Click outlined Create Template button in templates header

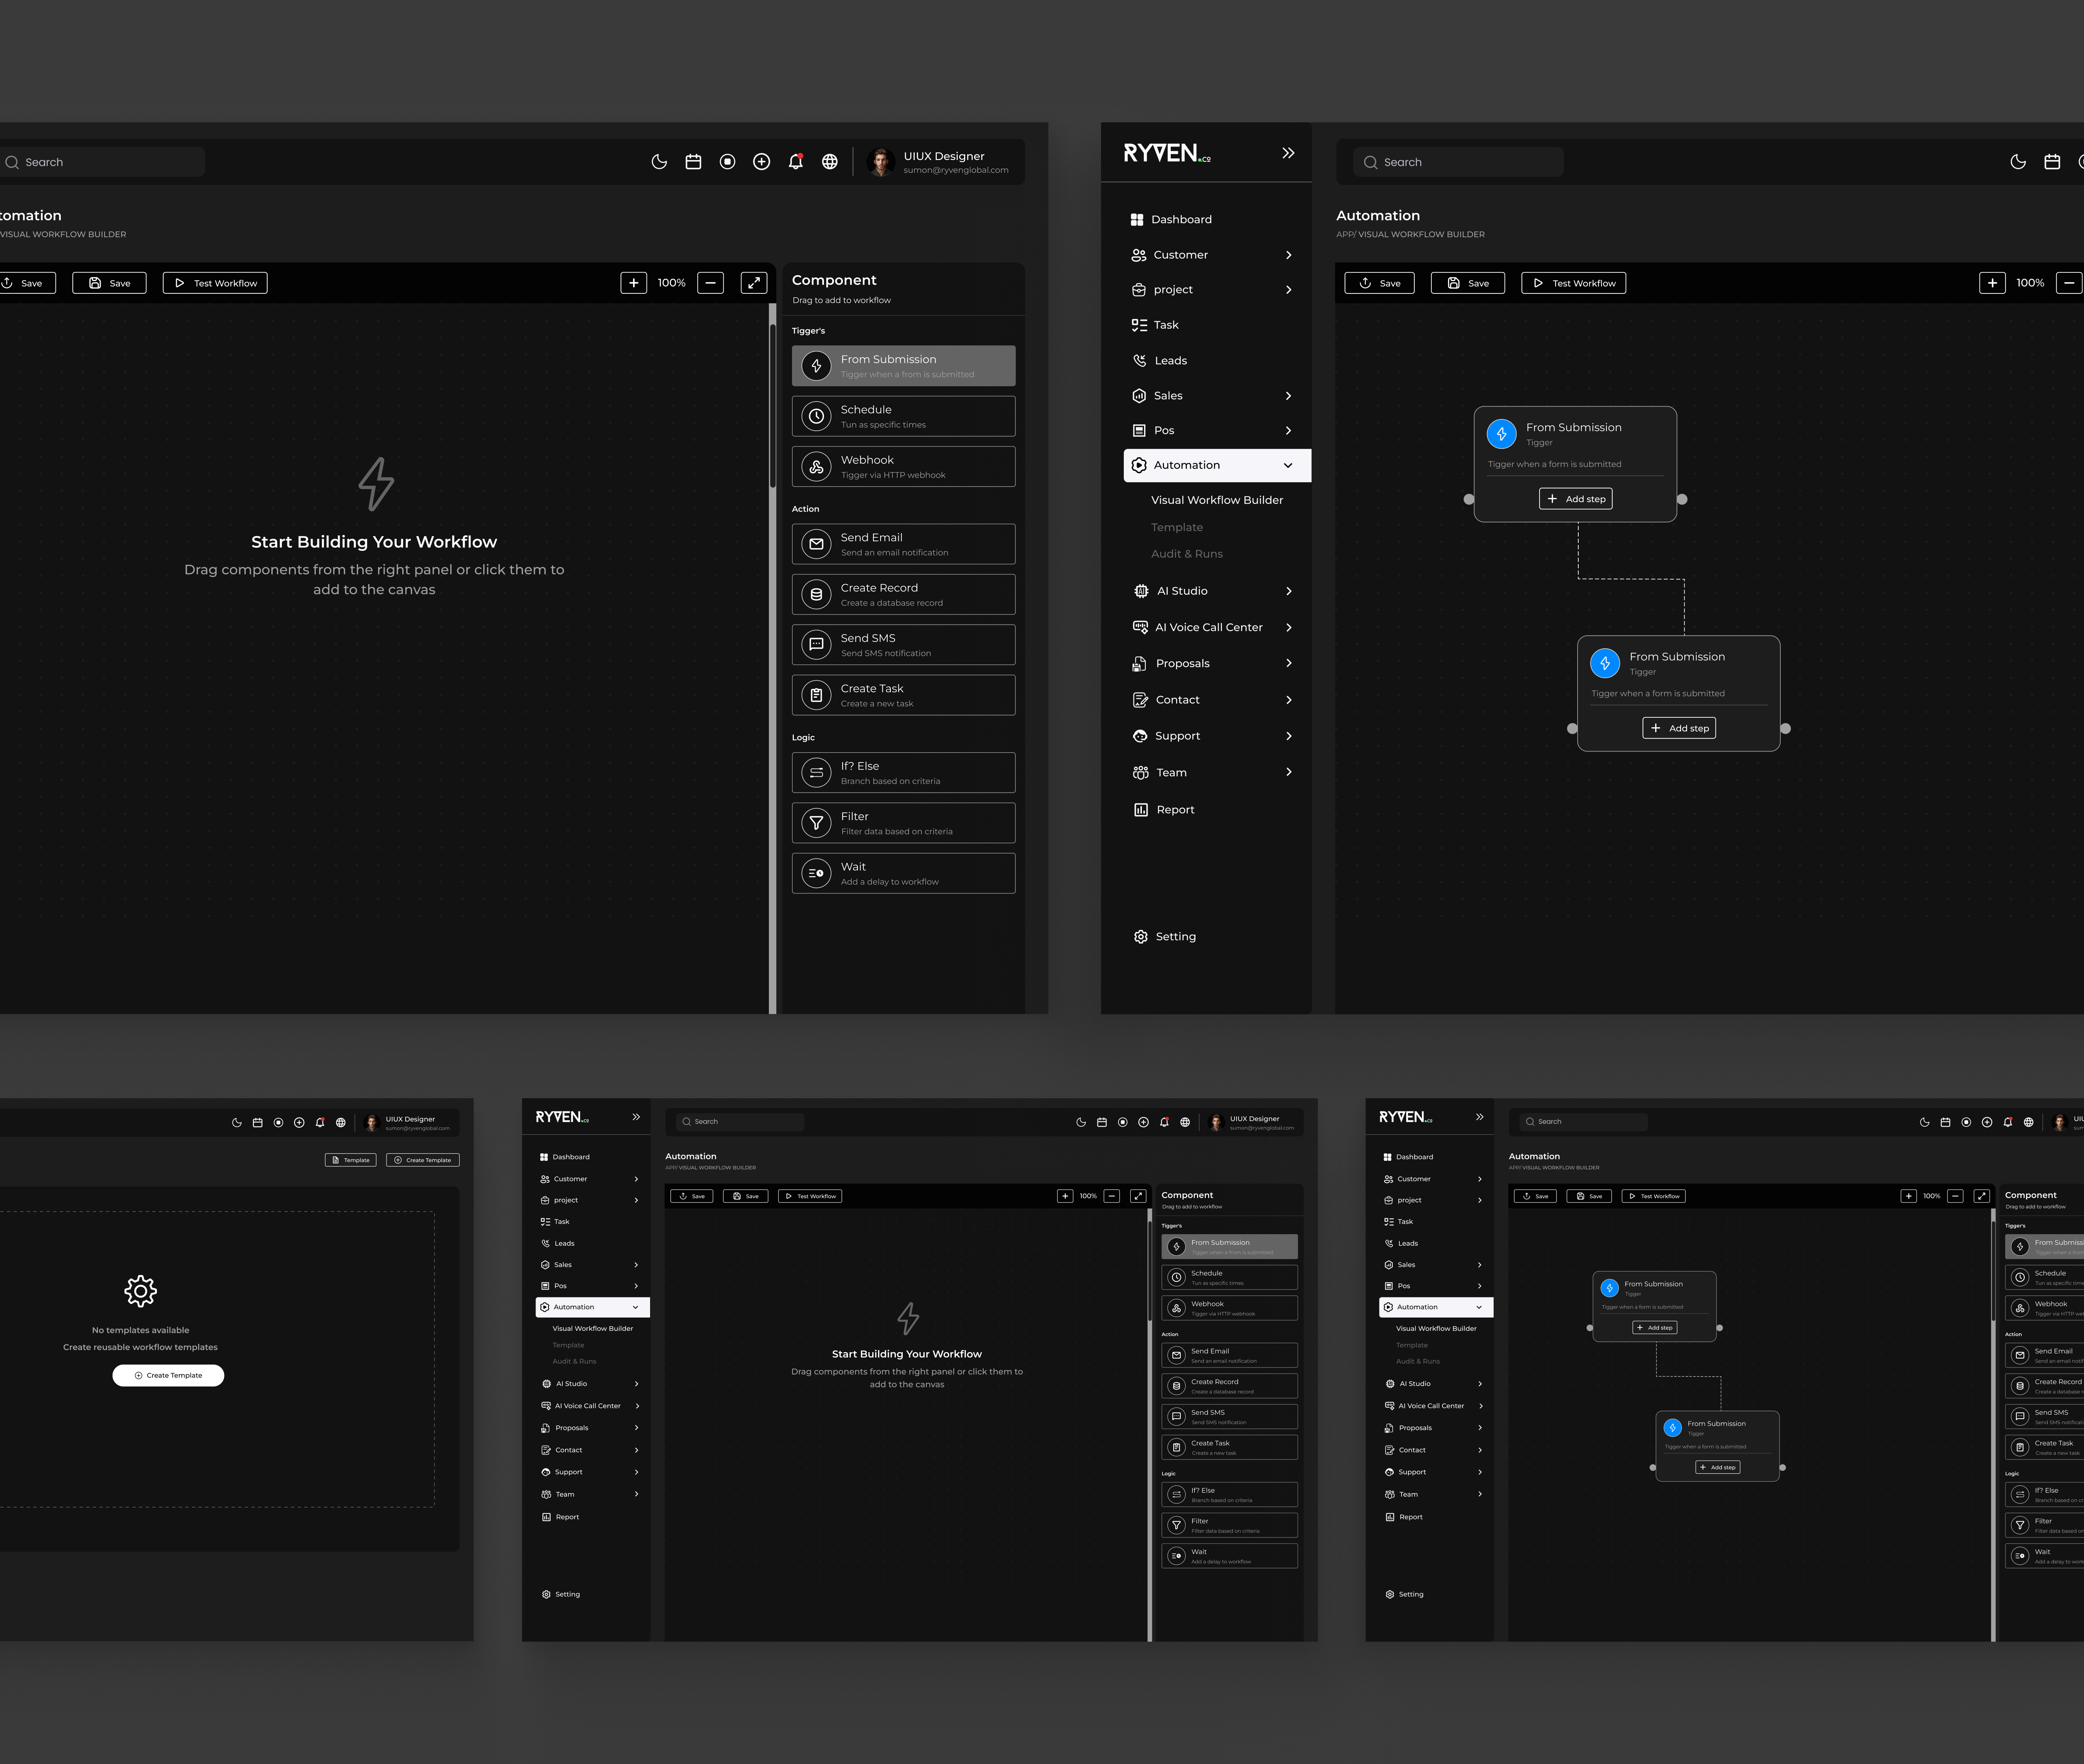(423, 1160)
